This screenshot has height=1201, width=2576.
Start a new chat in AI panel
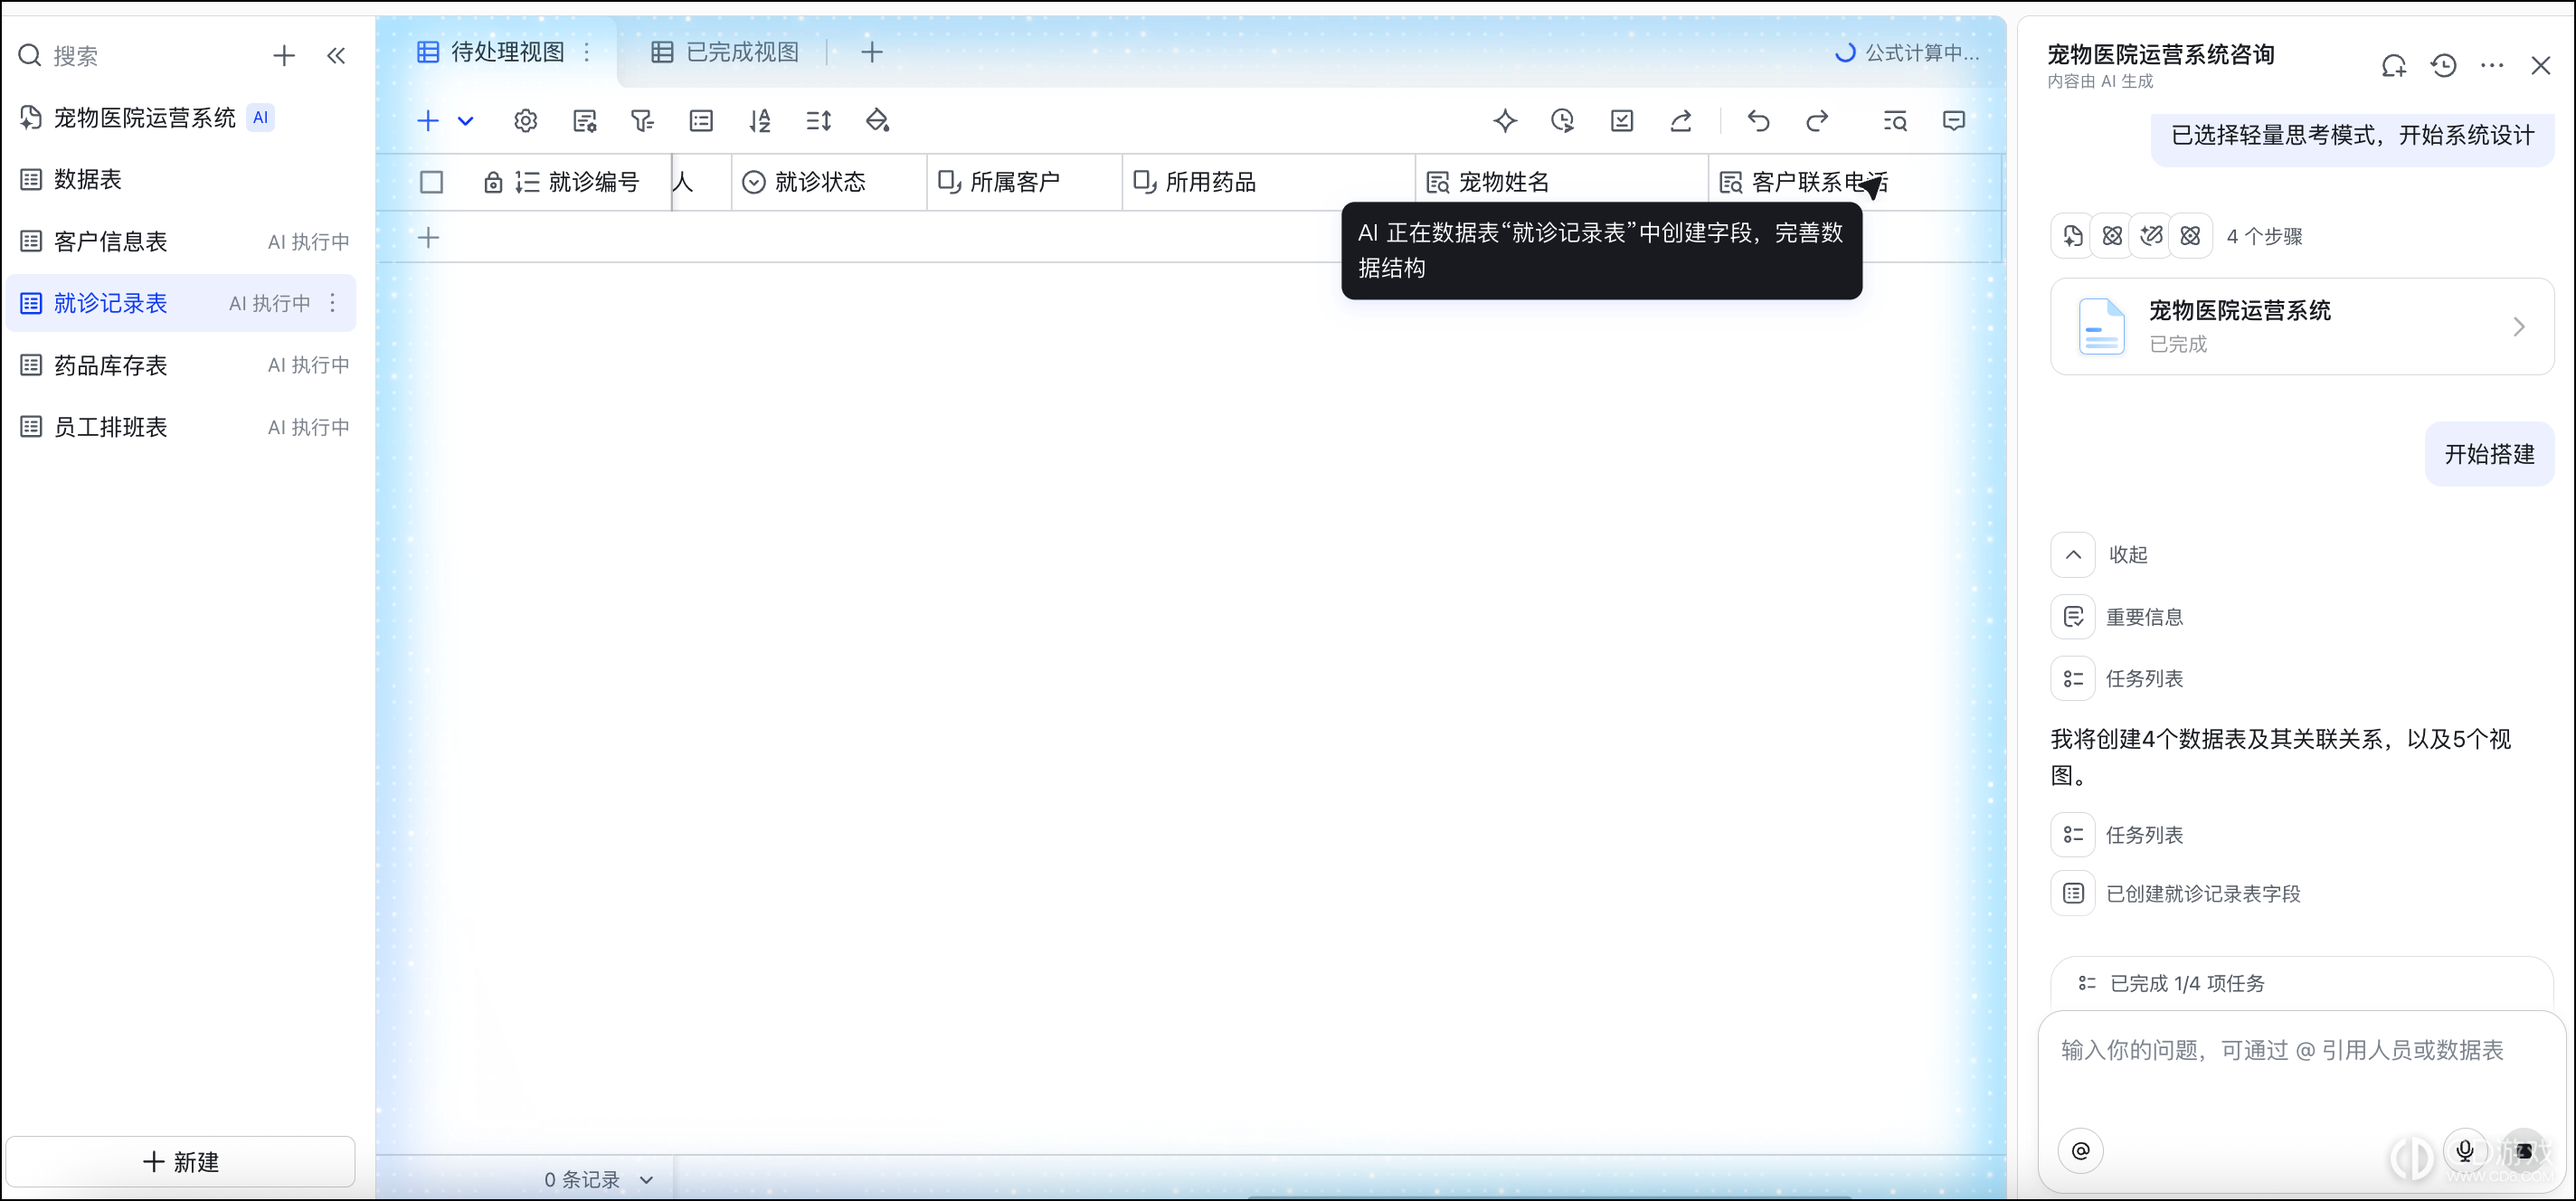[x=2394, y=66]
